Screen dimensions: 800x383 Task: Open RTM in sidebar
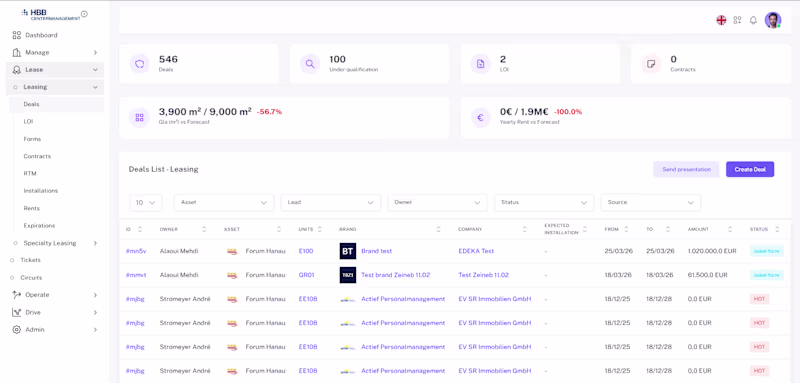click(x=30, y=173)
